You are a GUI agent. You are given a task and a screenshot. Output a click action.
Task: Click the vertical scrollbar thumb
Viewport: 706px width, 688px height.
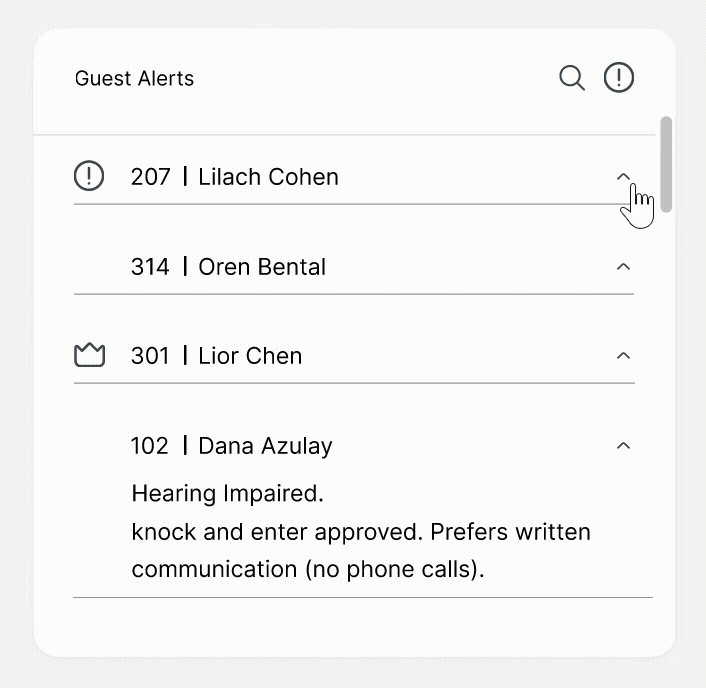(666, 164)
